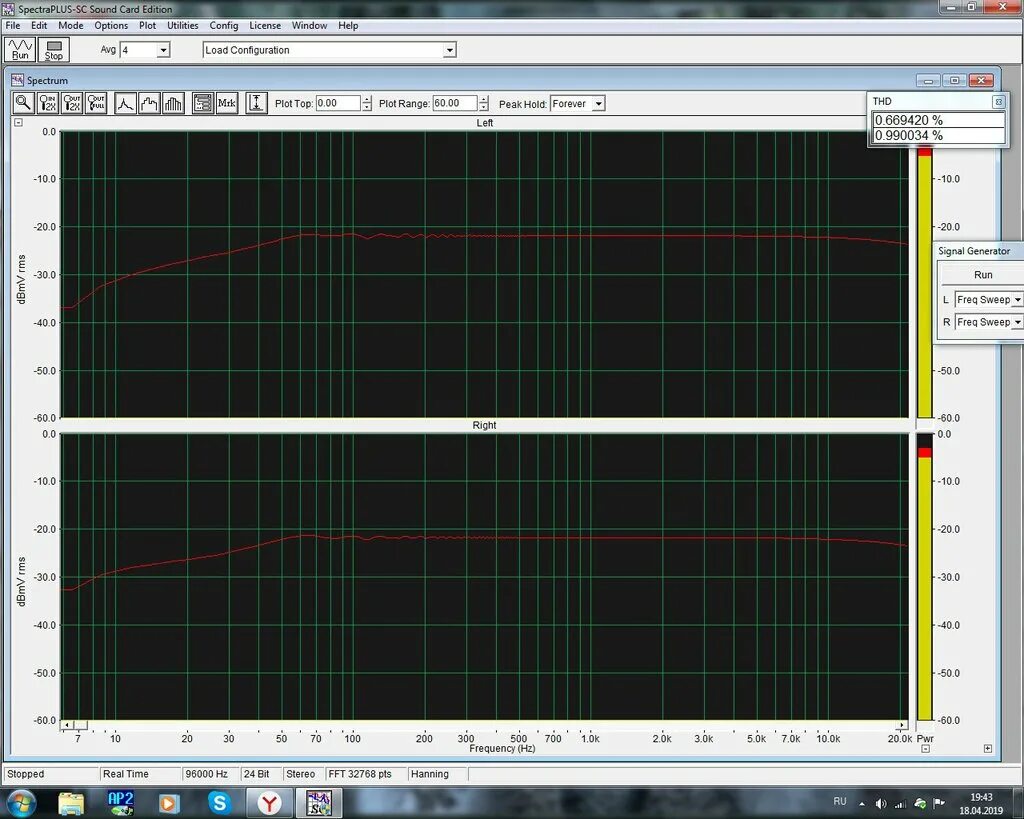Click the Plot Top spinner arrows
This screenshot has height=819, width=1024.
tap(367, 103)
